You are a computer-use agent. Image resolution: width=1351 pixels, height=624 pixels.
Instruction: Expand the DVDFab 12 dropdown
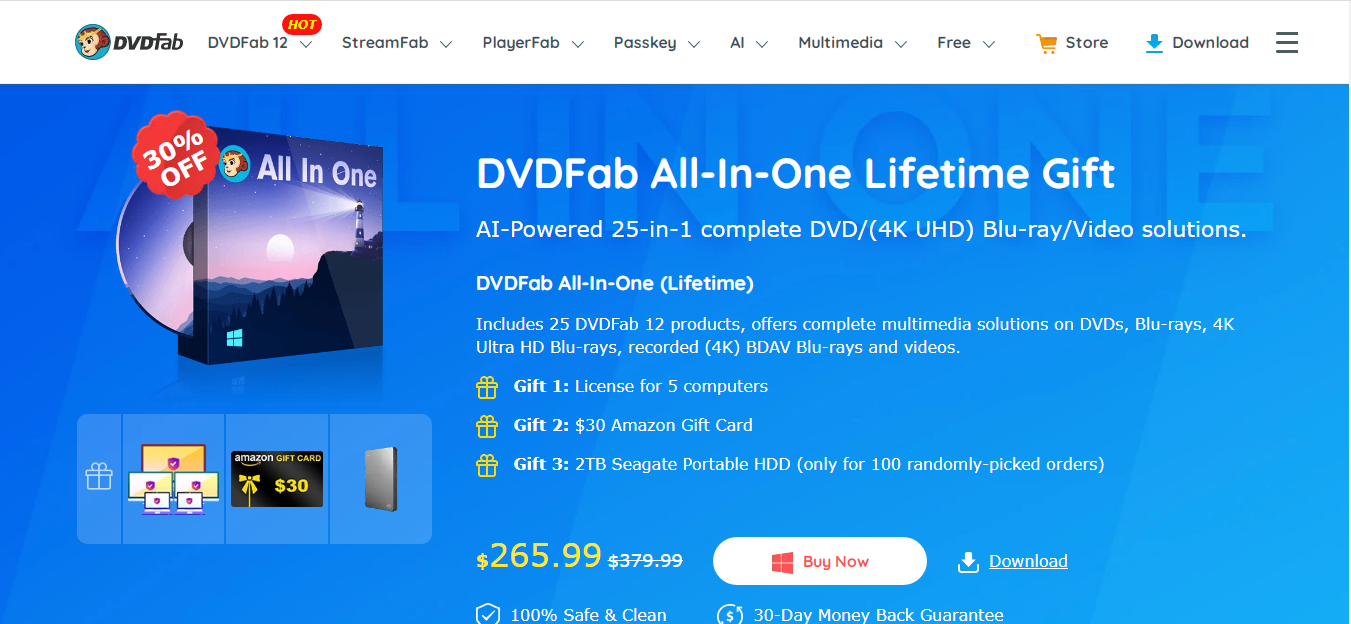261,43
